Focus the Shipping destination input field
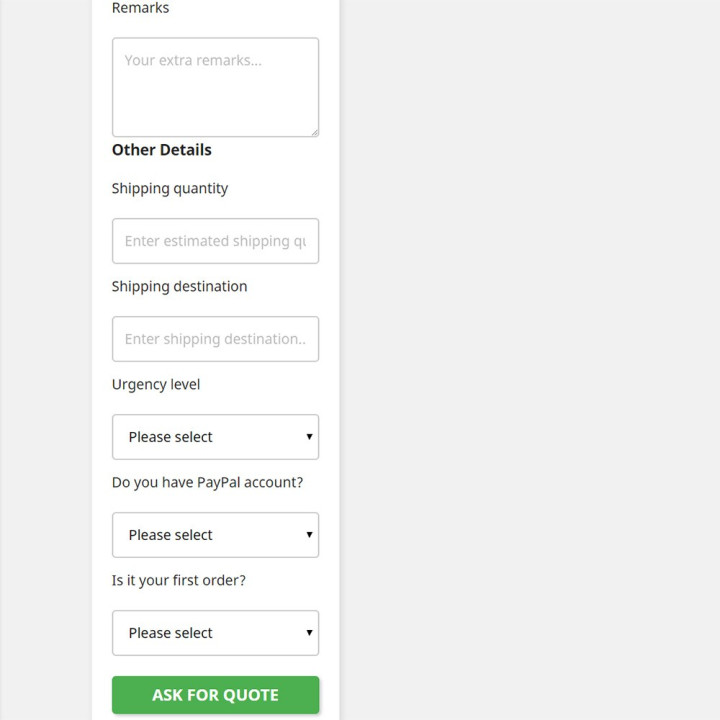The height and width of the screenshot is (720, 720). tap(215, 339)
